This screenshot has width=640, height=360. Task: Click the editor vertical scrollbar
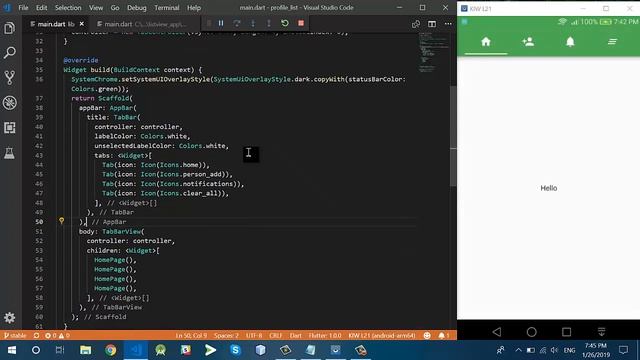click(x=453, y=136)
